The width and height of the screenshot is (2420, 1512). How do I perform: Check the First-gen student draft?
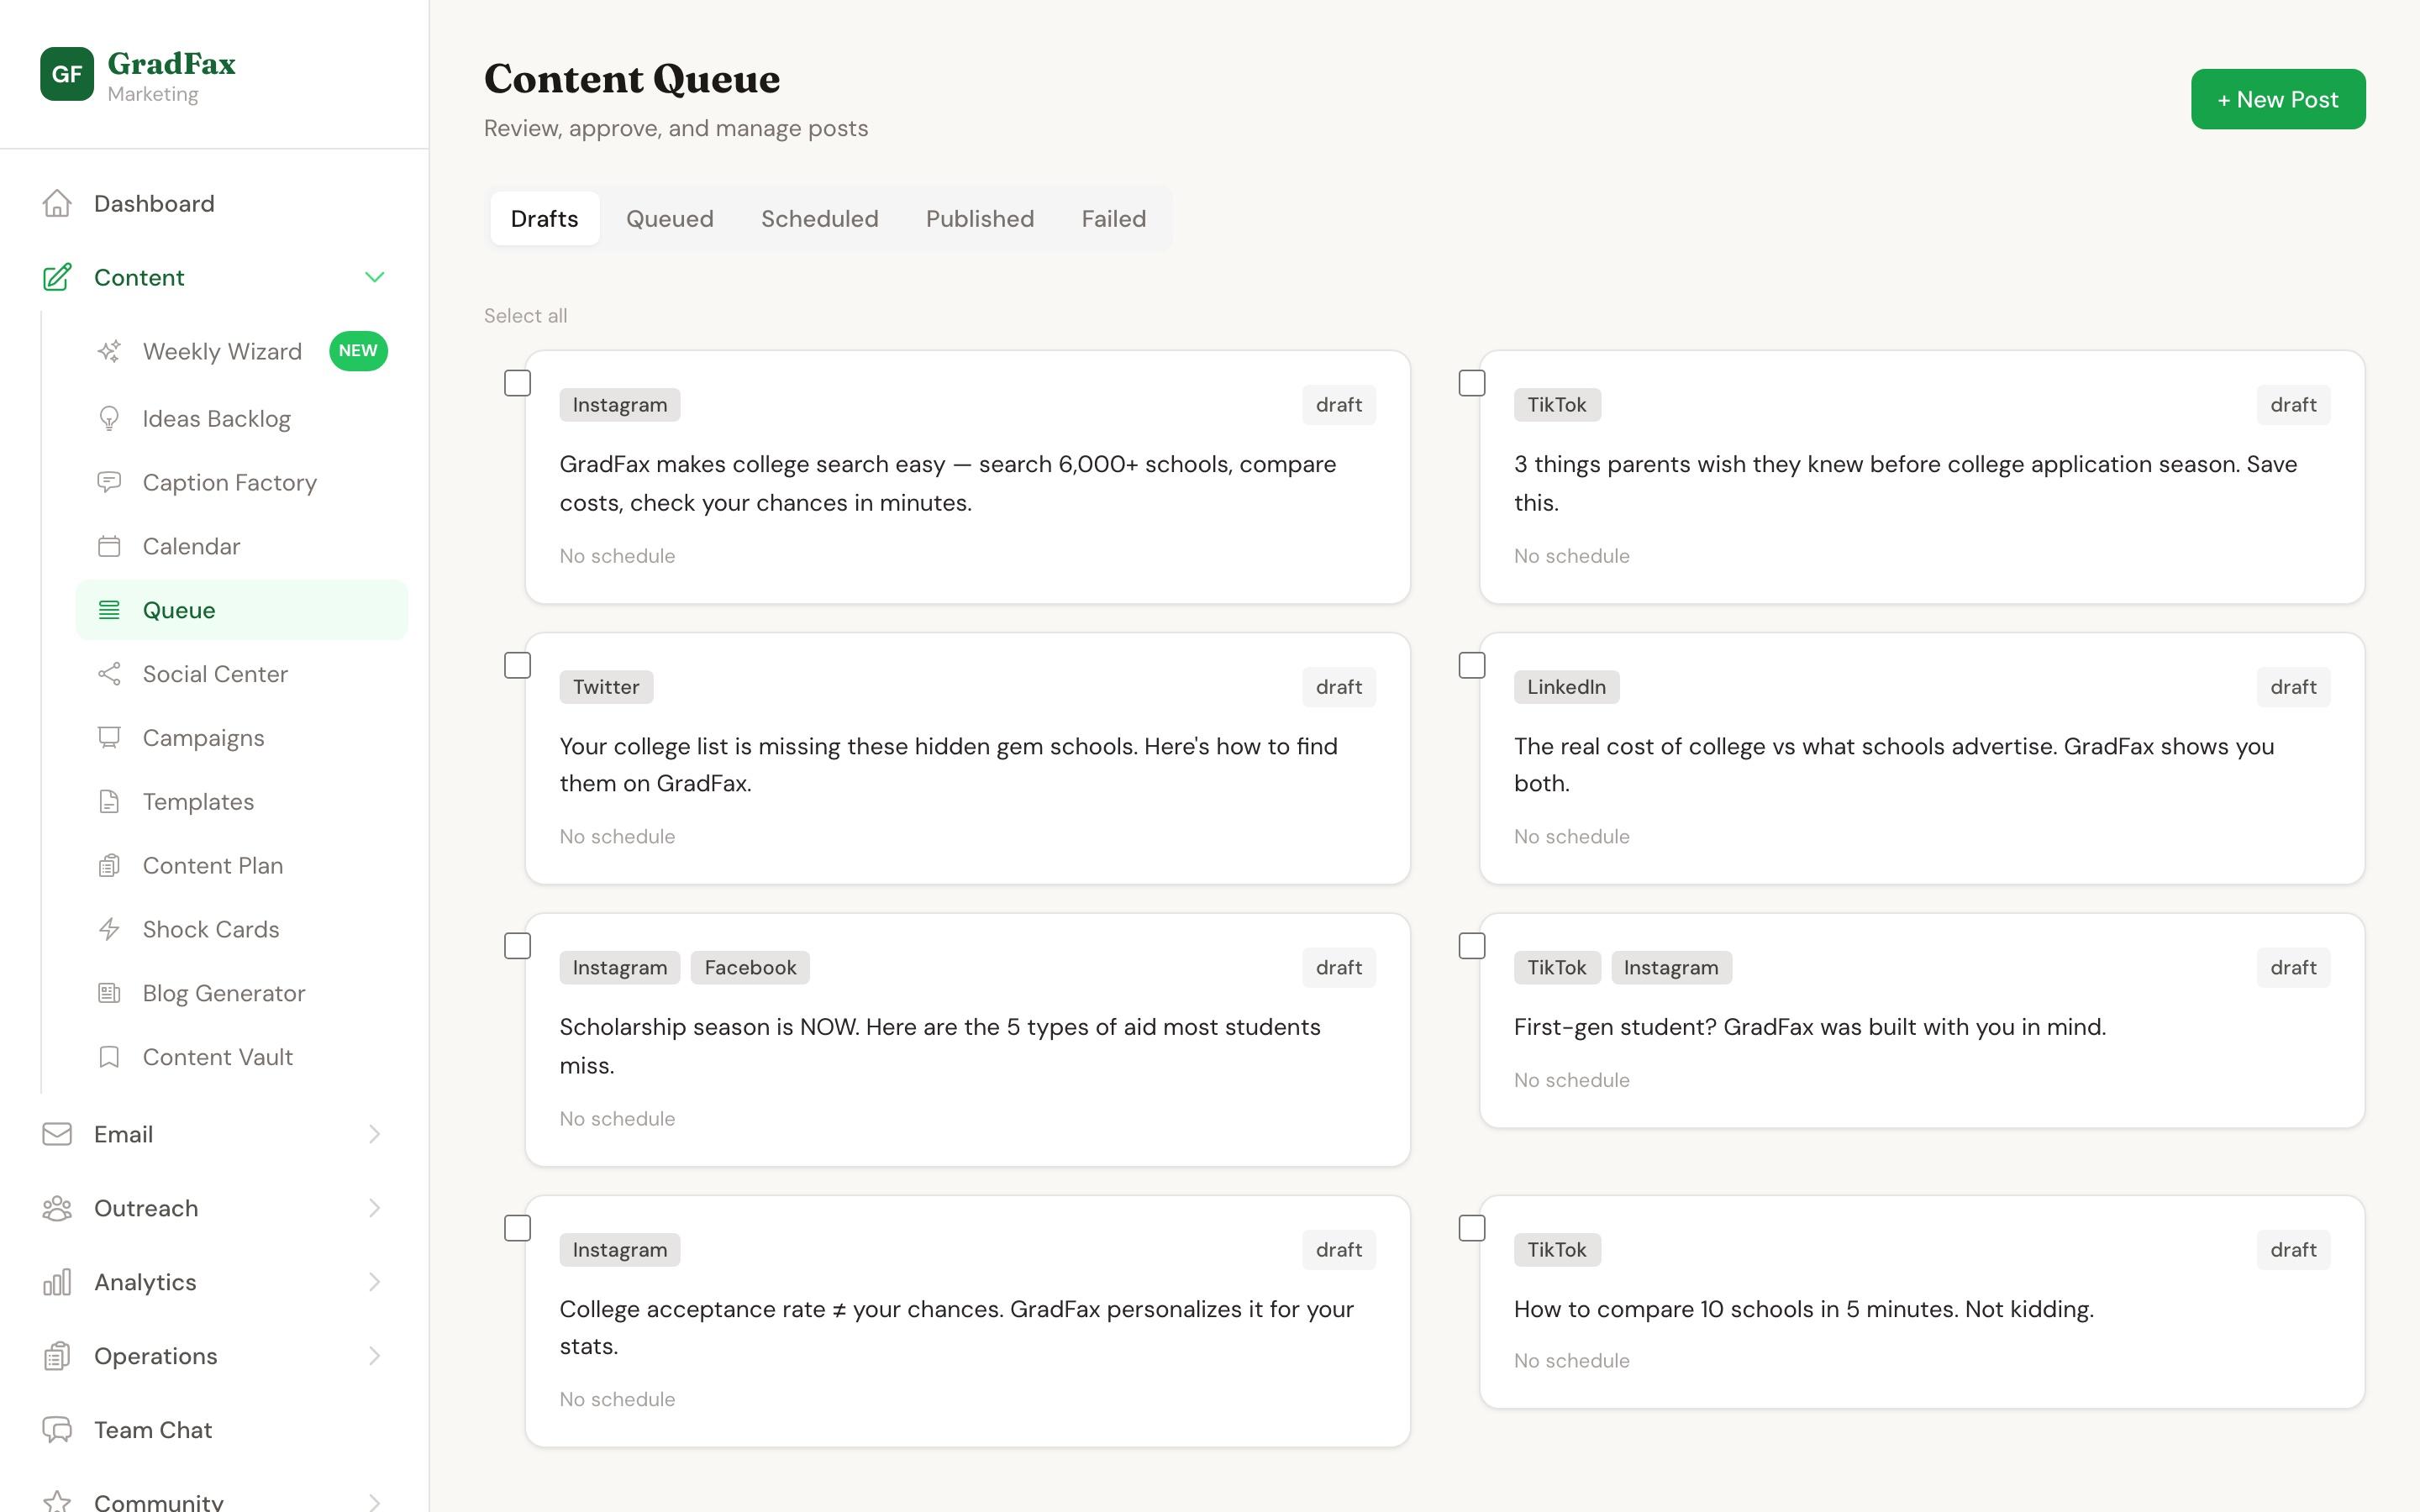coord(1472,946)
